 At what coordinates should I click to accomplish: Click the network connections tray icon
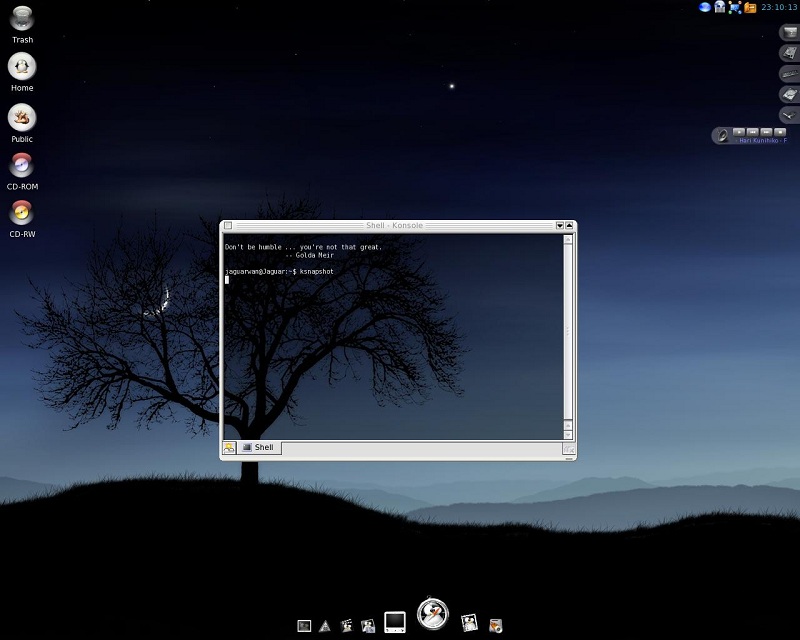pos(735,7)
